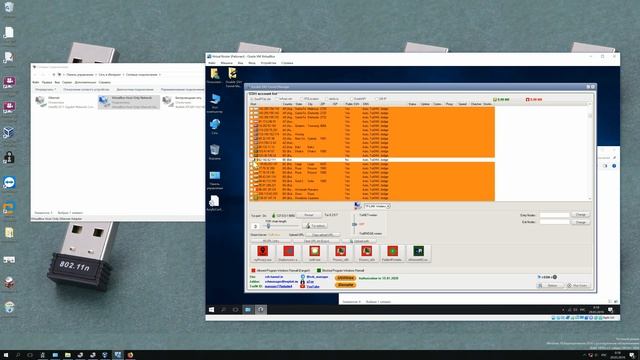The height and width of the screenshot is (360, 640).
Task: Click the Entry Node input field
Action: coord(554,215)
